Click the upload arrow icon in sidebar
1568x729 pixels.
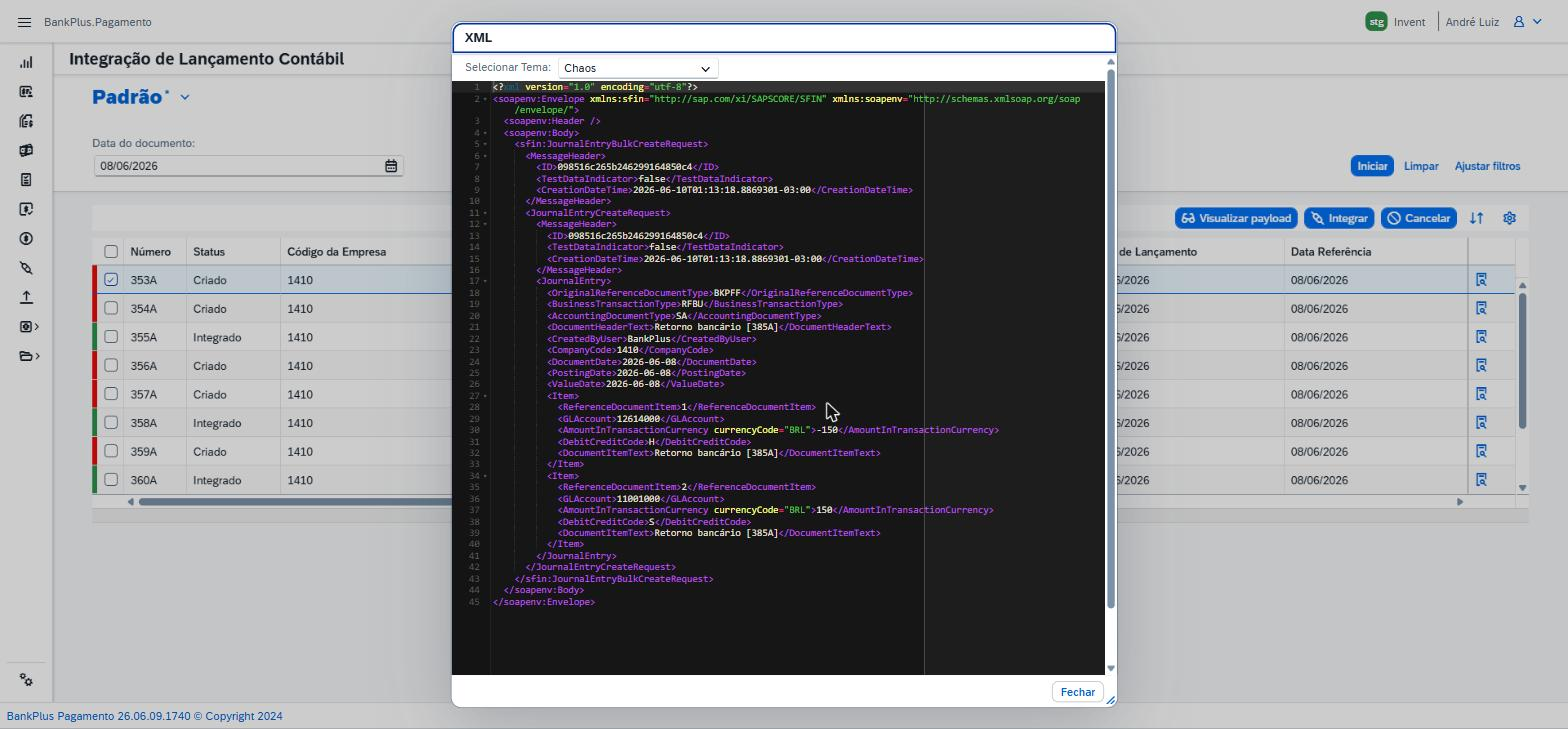click(x=26, y=297)
